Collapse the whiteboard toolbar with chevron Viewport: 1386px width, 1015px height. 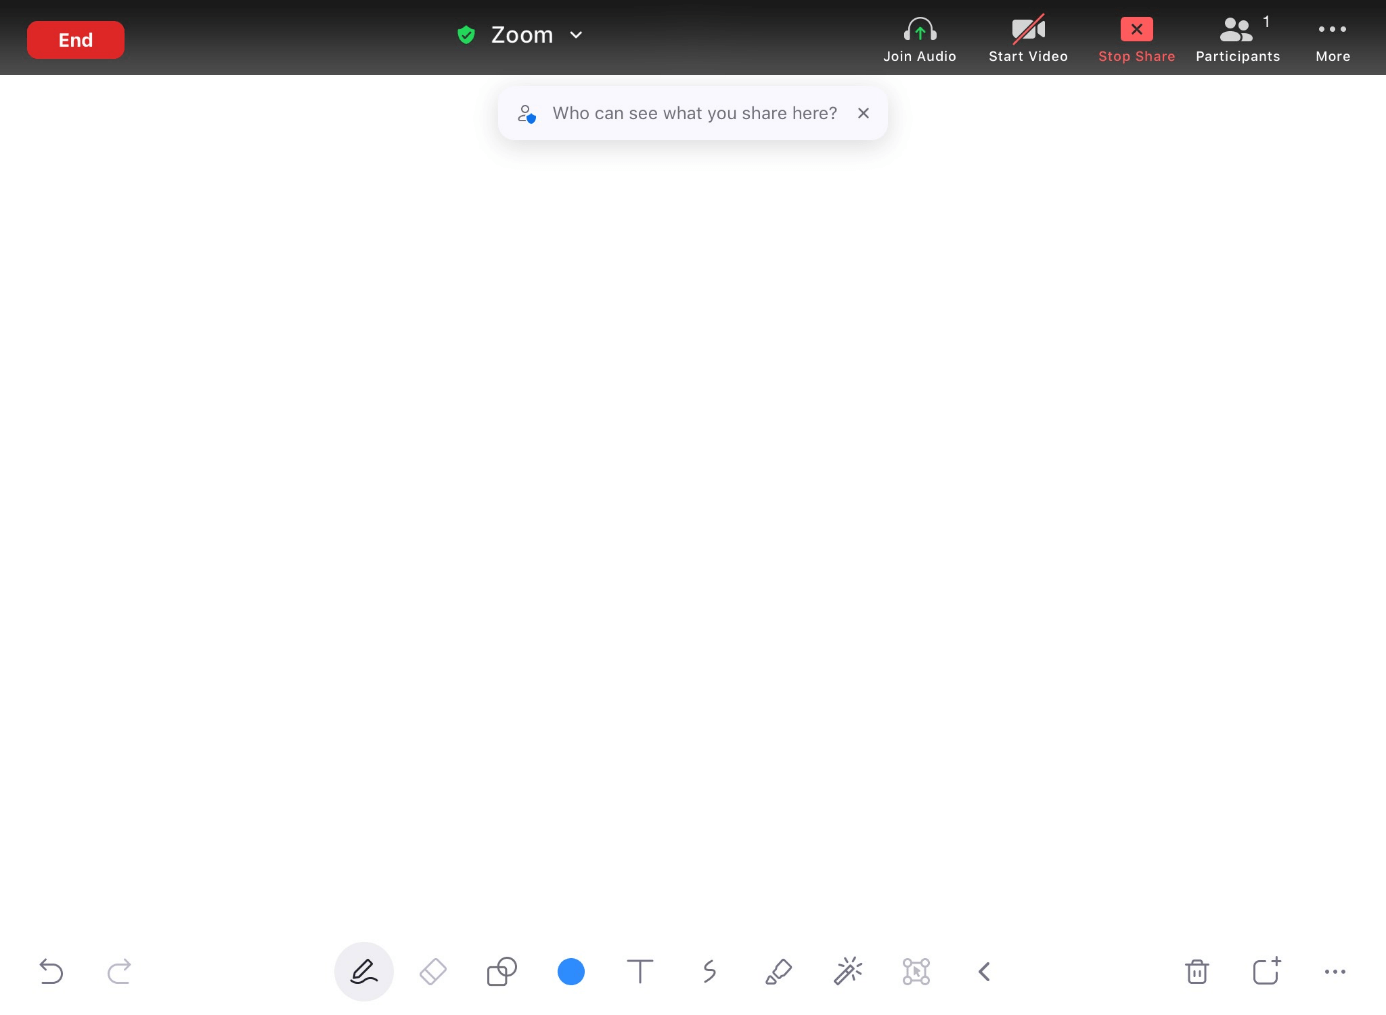coord(984,971)
